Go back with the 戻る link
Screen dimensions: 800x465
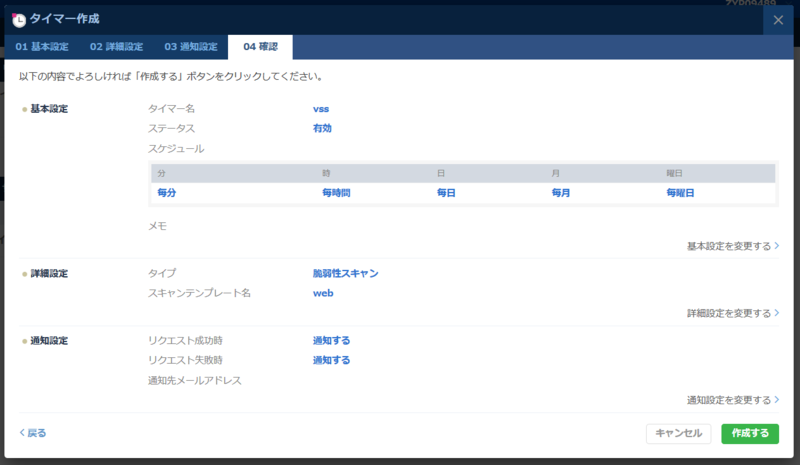33,433
